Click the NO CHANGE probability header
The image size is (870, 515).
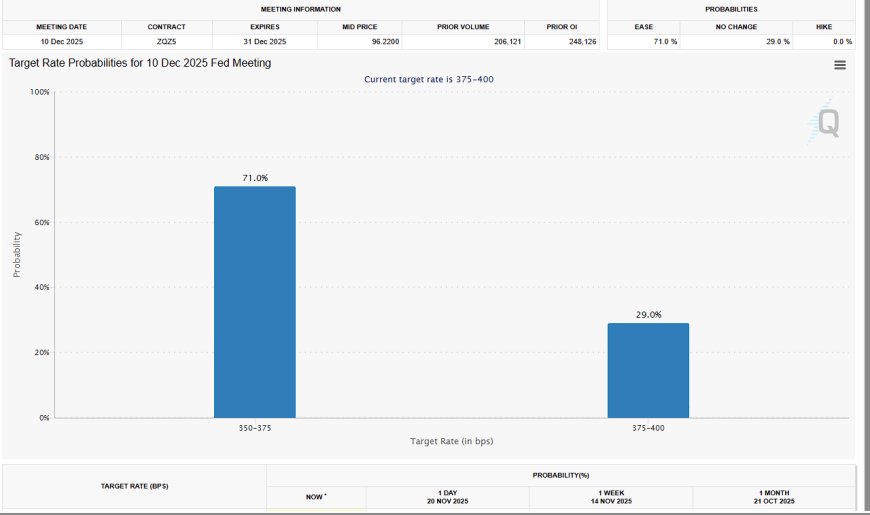coord(736,27)
